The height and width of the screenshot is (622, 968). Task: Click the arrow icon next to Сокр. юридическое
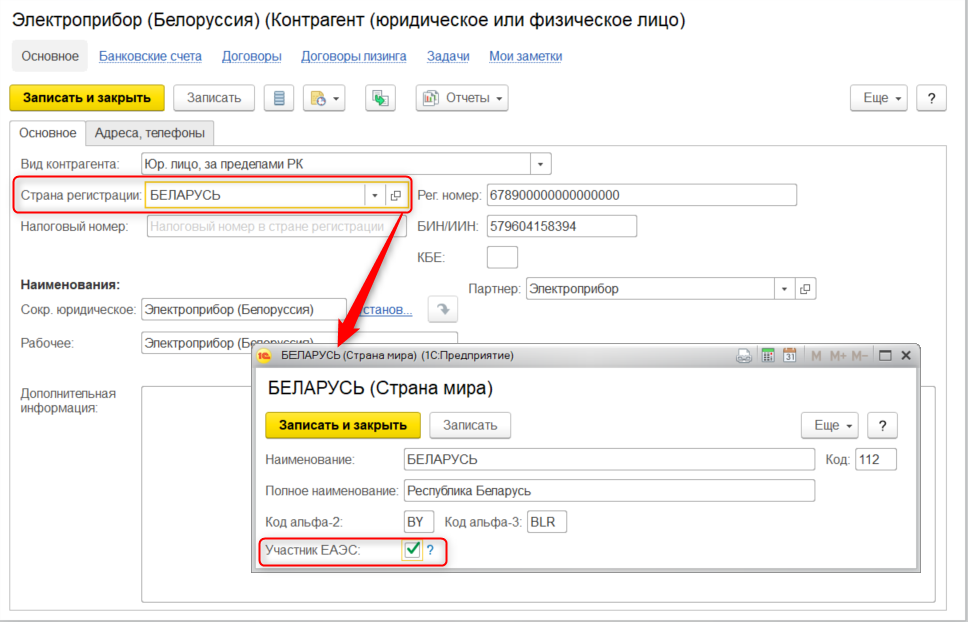442,310
